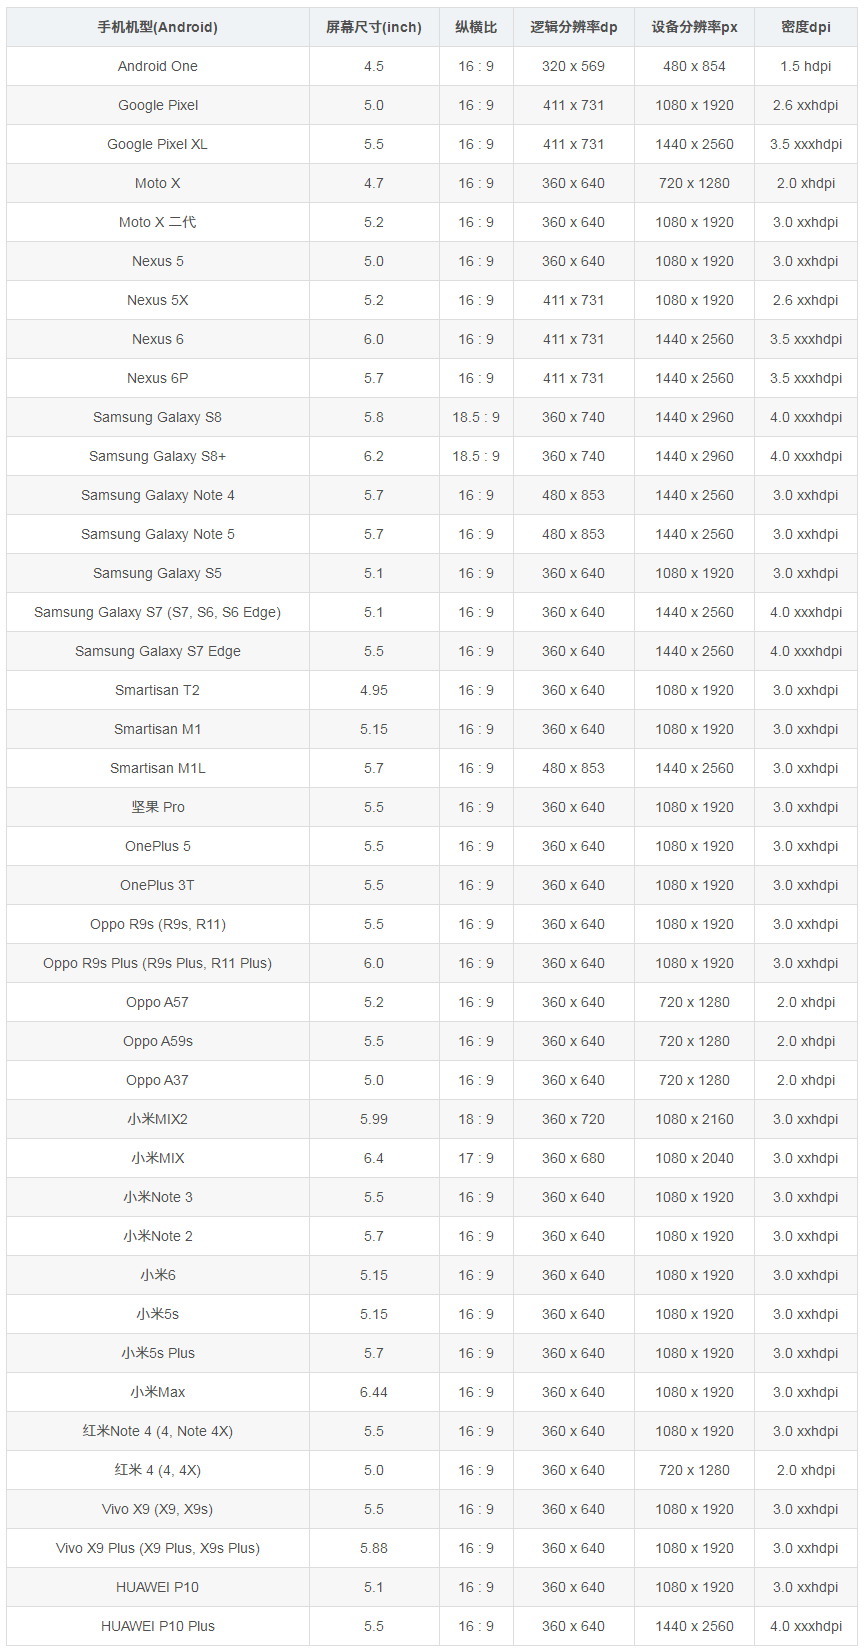Click the 6.44 screen size cell

pos(373,1392)
